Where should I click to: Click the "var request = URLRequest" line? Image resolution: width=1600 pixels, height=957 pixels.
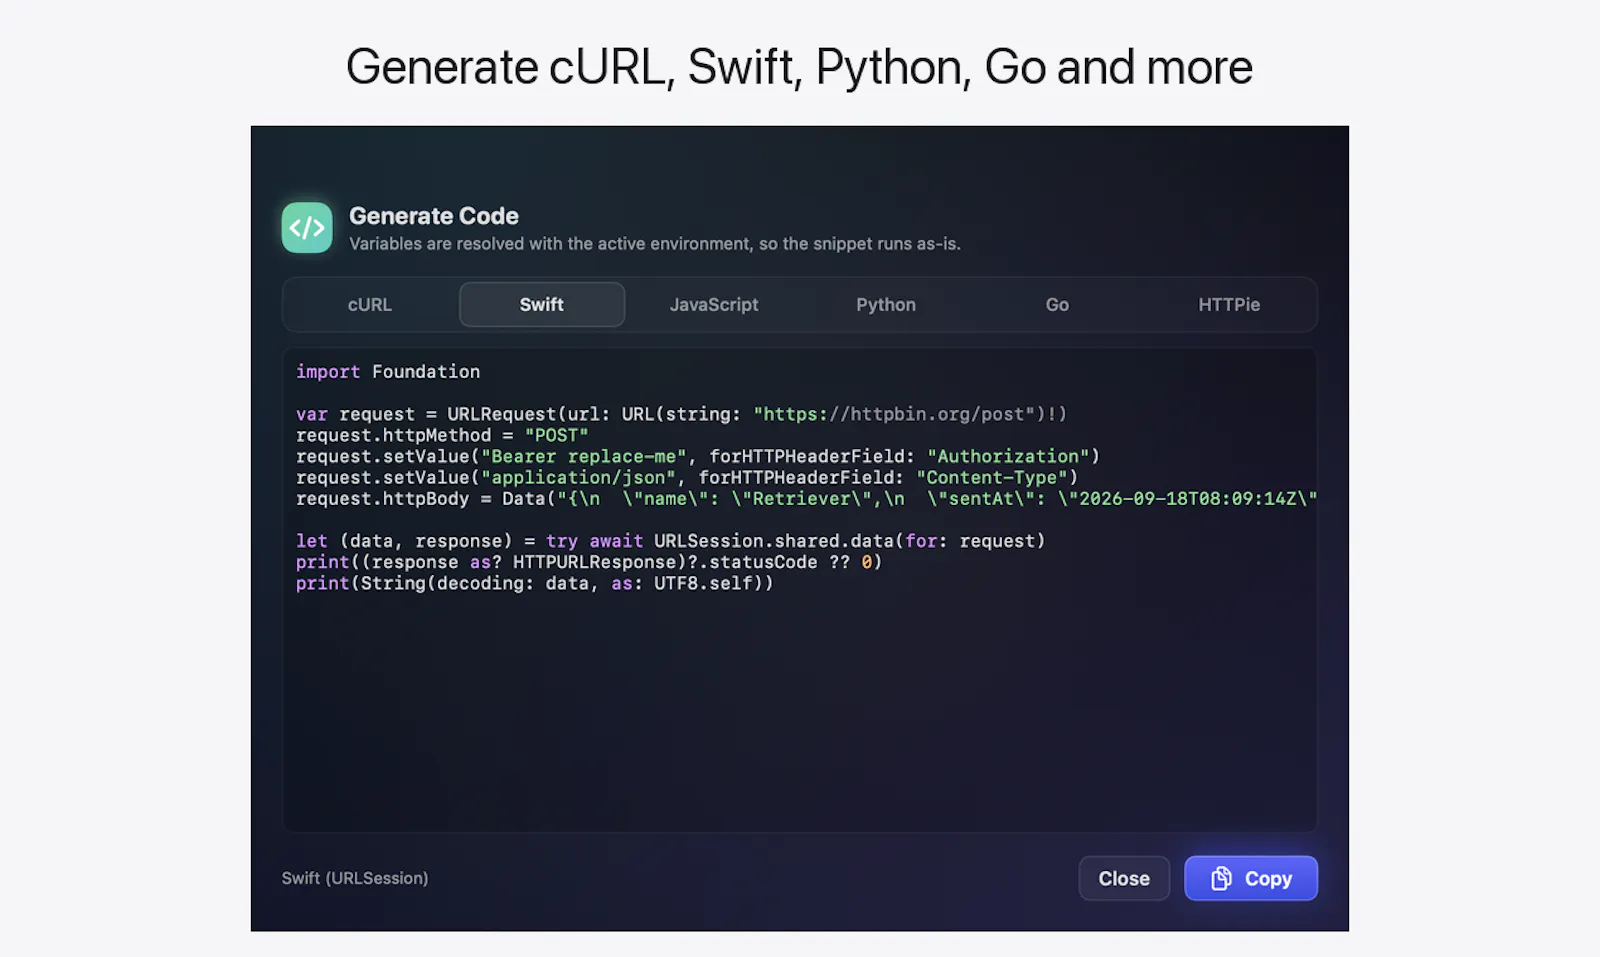click(682, 414)
